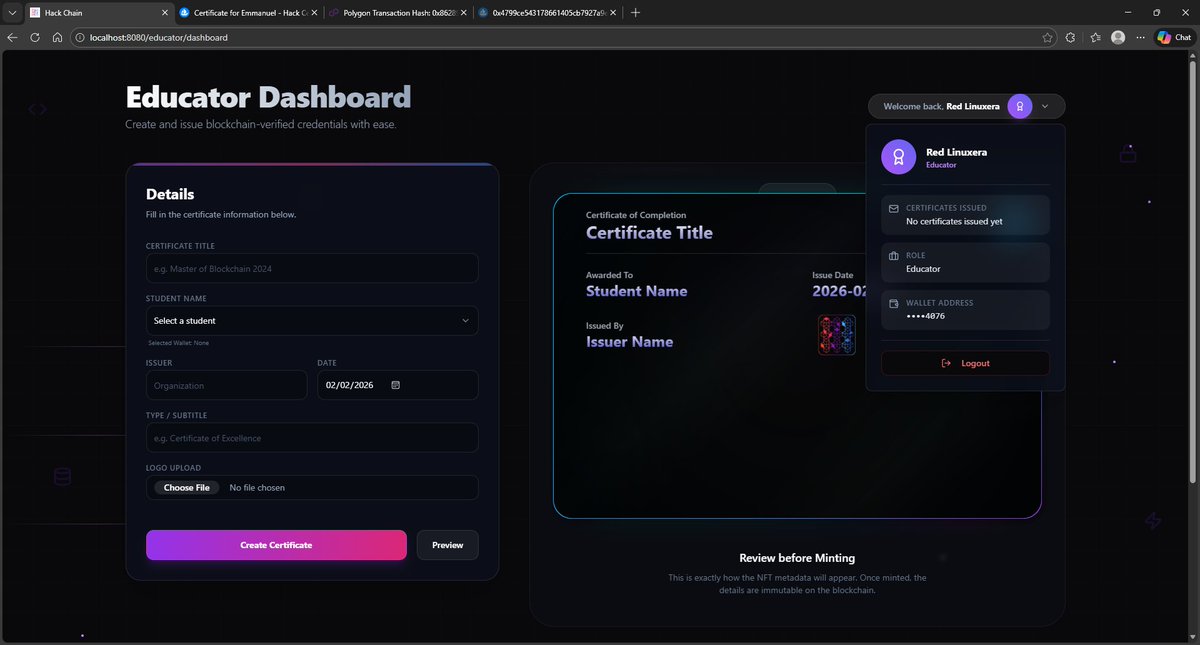Focus the Type / Subtitle field

pyautogui.click(x=312, y=438)
